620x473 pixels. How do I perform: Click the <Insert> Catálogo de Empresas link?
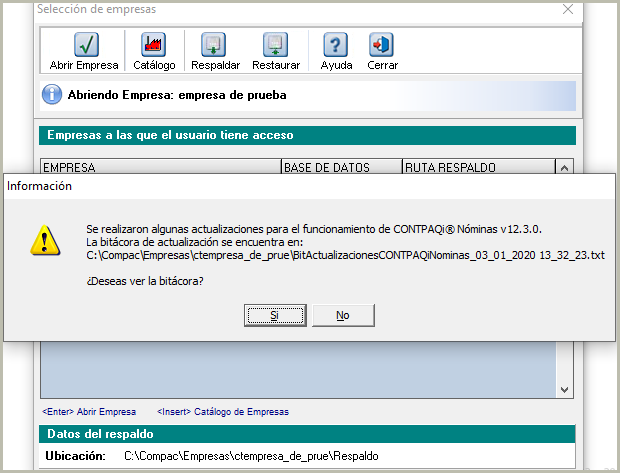(x=223, y=412)
